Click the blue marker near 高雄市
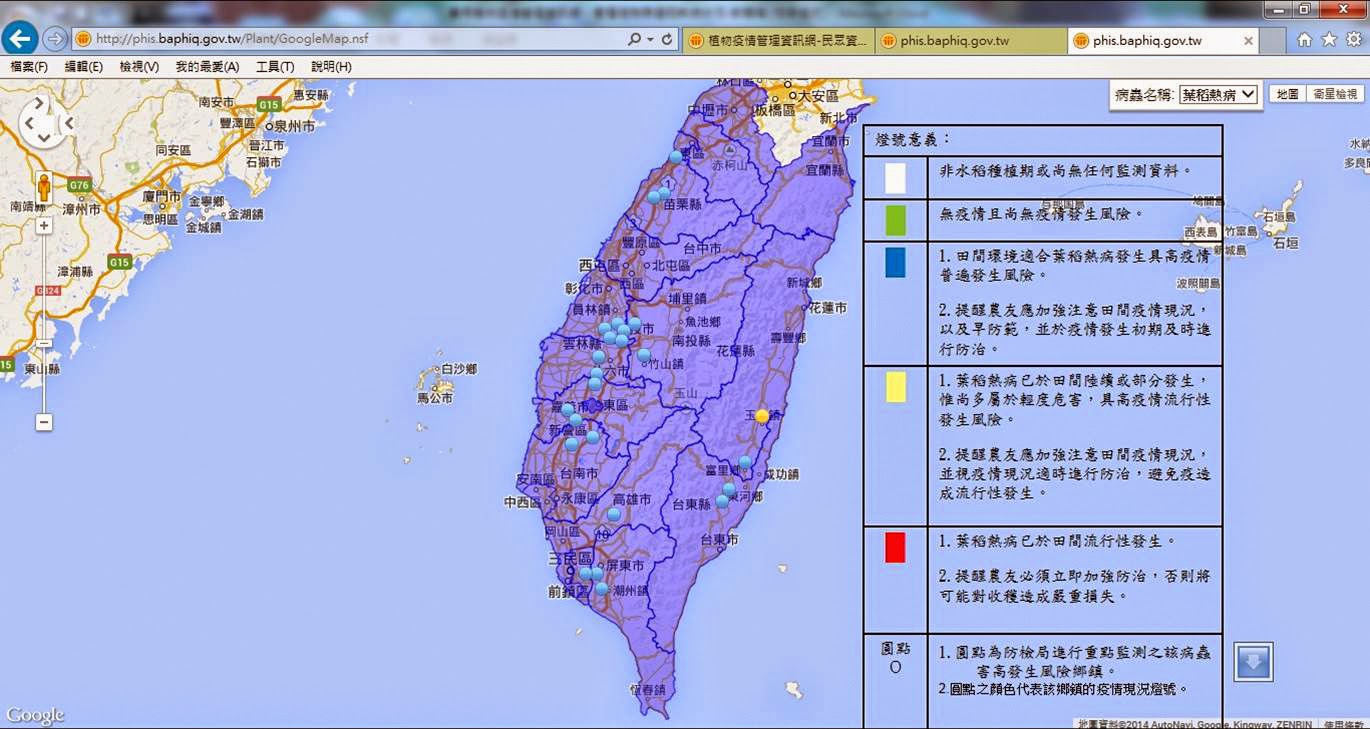The width and height of the screenshot is (1370, 729). pos(614,514)
